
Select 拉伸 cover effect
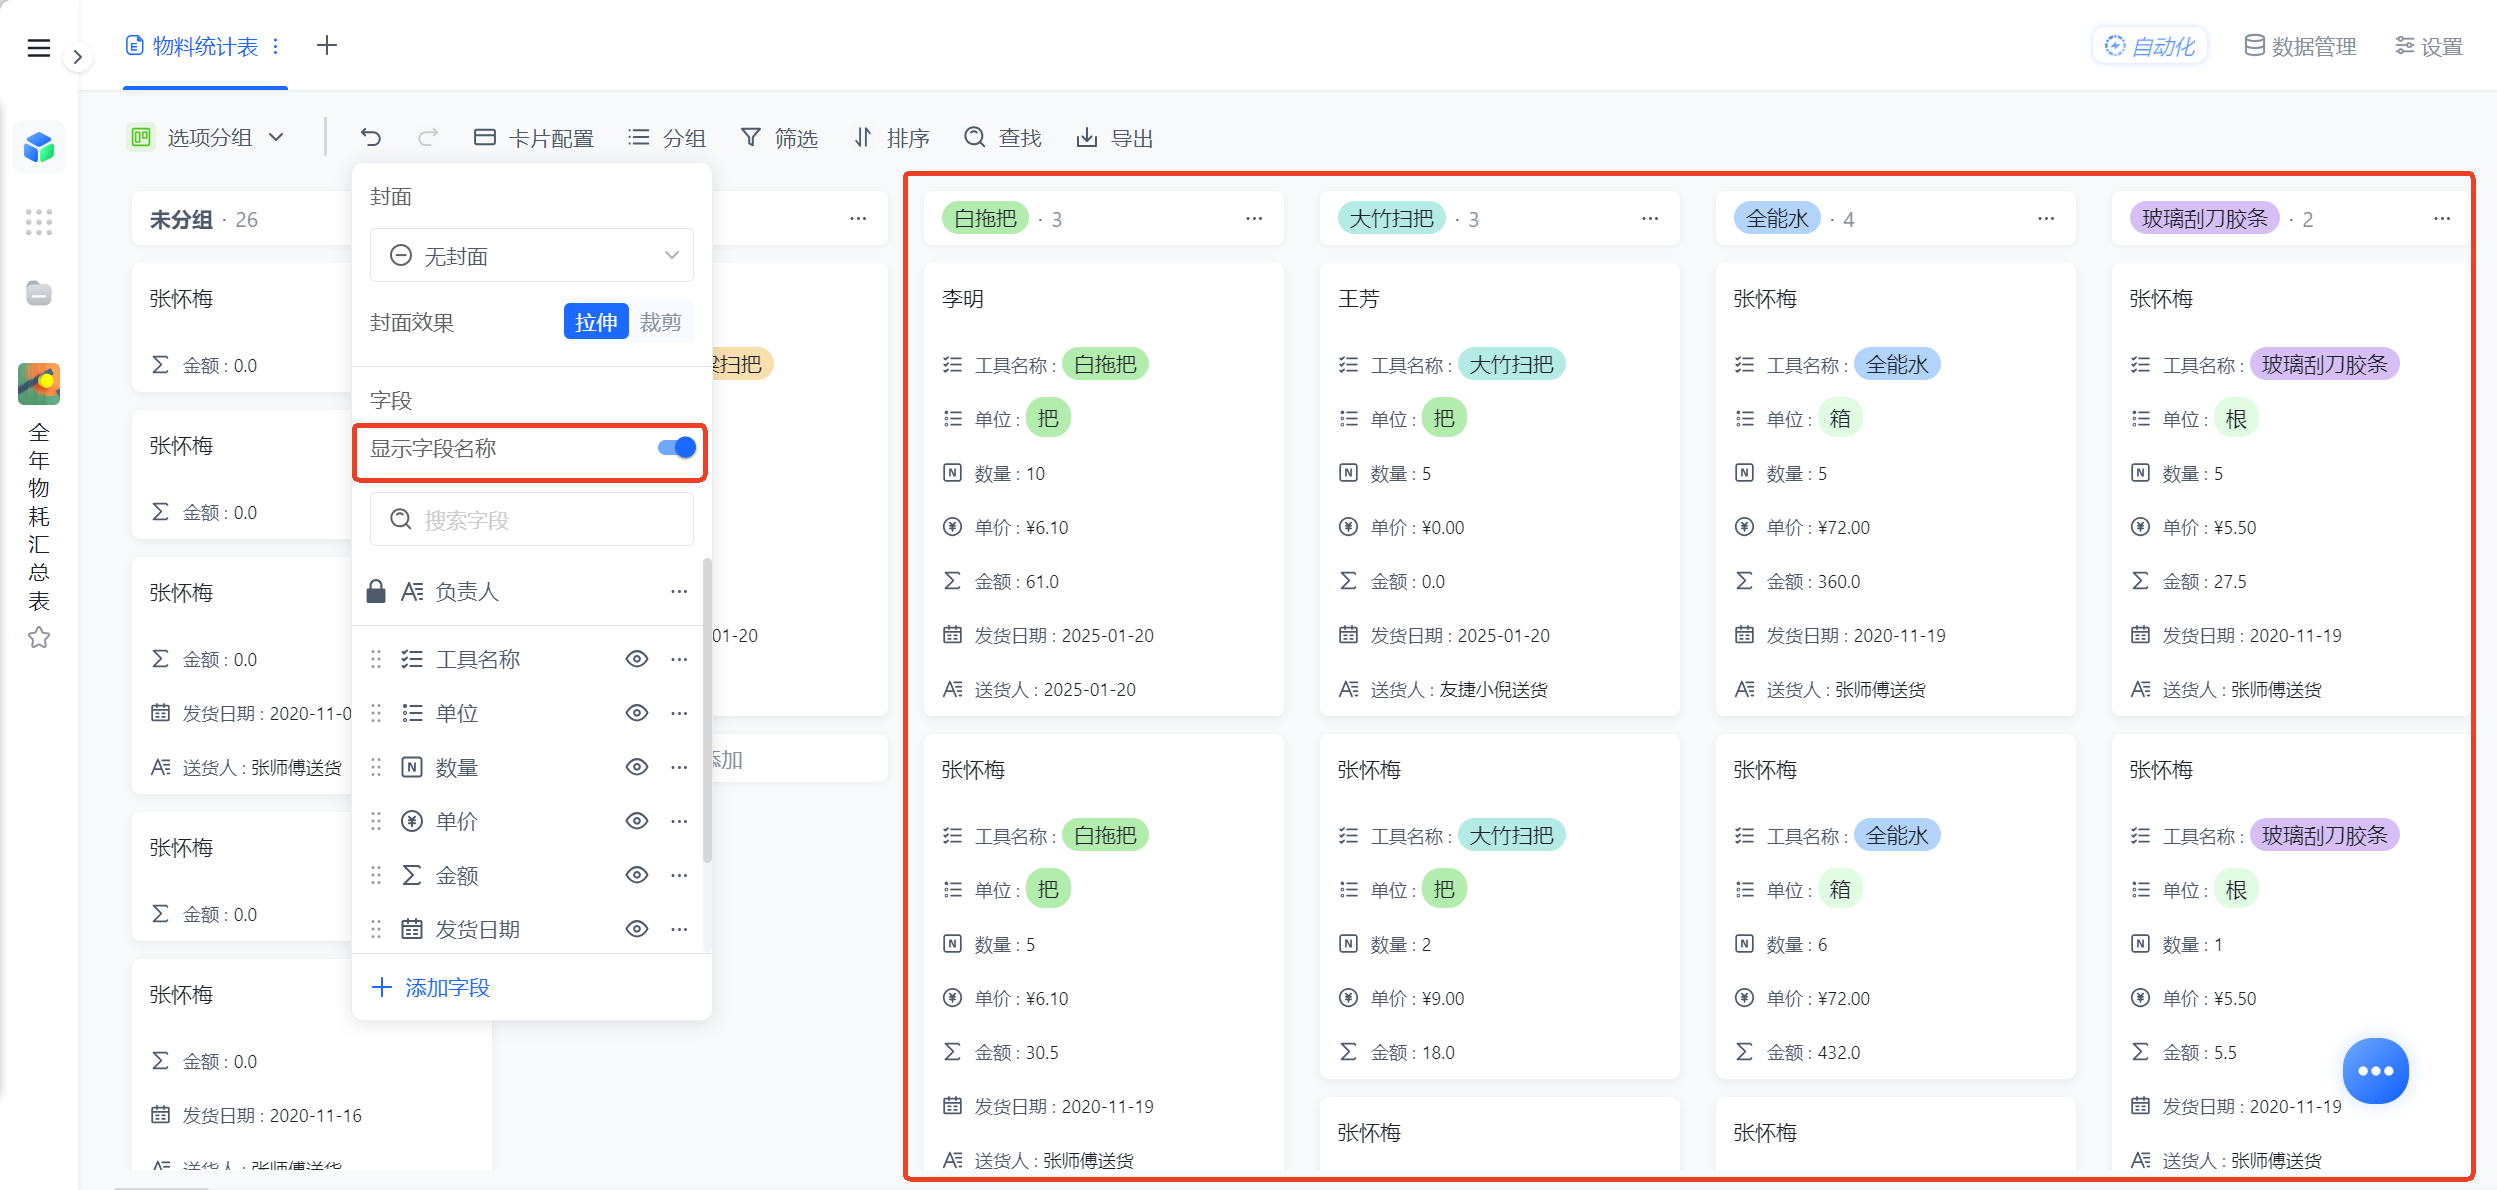[x=596, y=322]
